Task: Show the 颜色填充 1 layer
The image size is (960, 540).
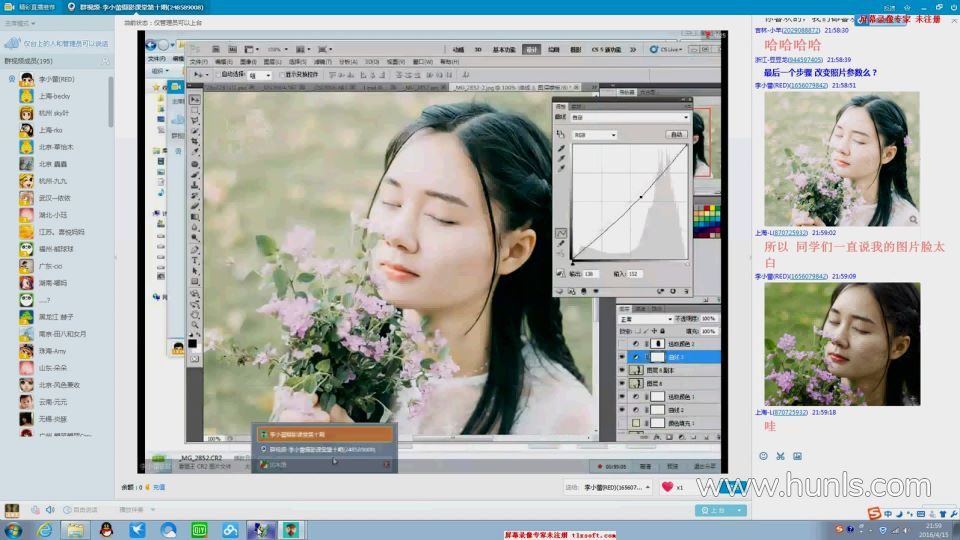Action: click(622, 423)
